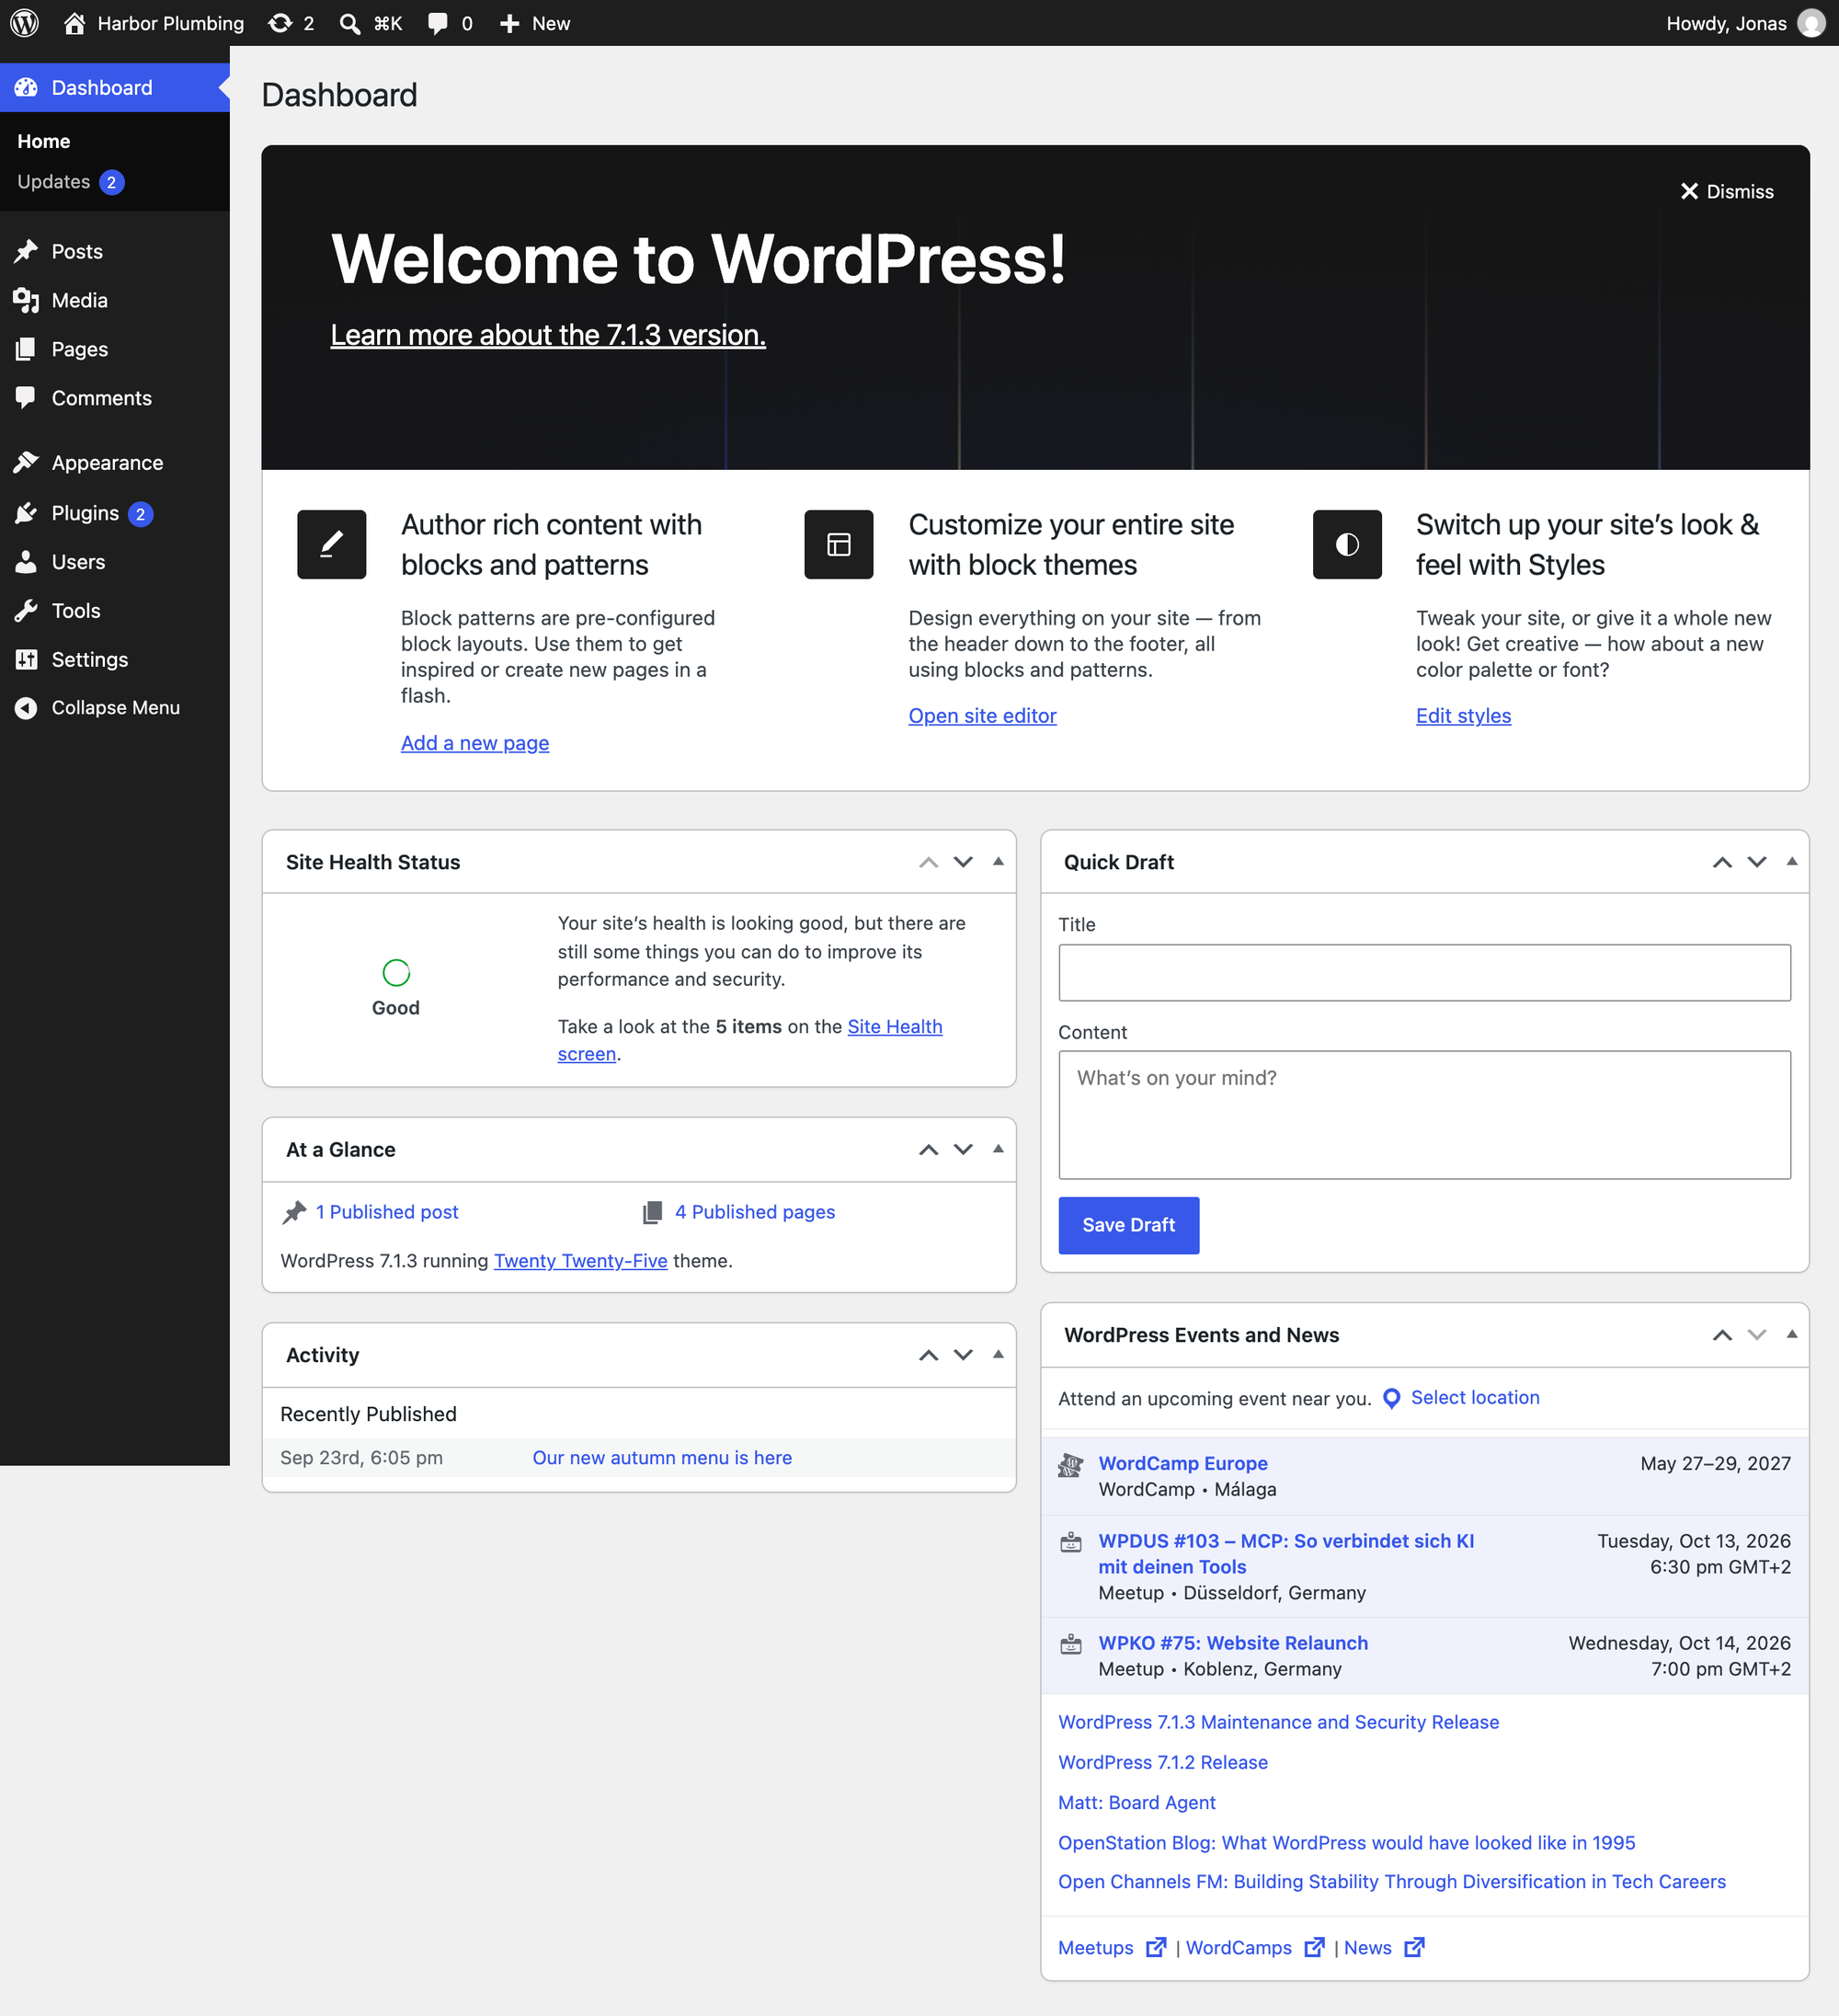Screen dimensions: 1839x2016
Task: Click the layout icon for block themes
Action: (838, 544)
